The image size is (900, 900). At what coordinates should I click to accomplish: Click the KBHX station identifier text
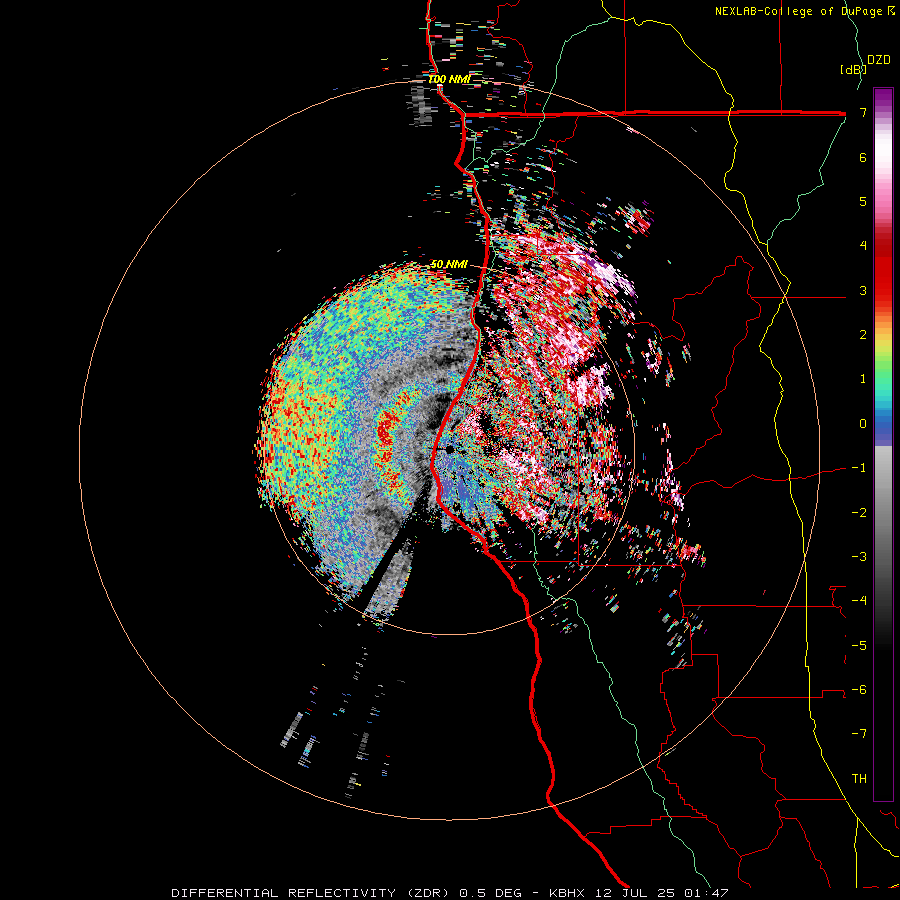[567, 893]
